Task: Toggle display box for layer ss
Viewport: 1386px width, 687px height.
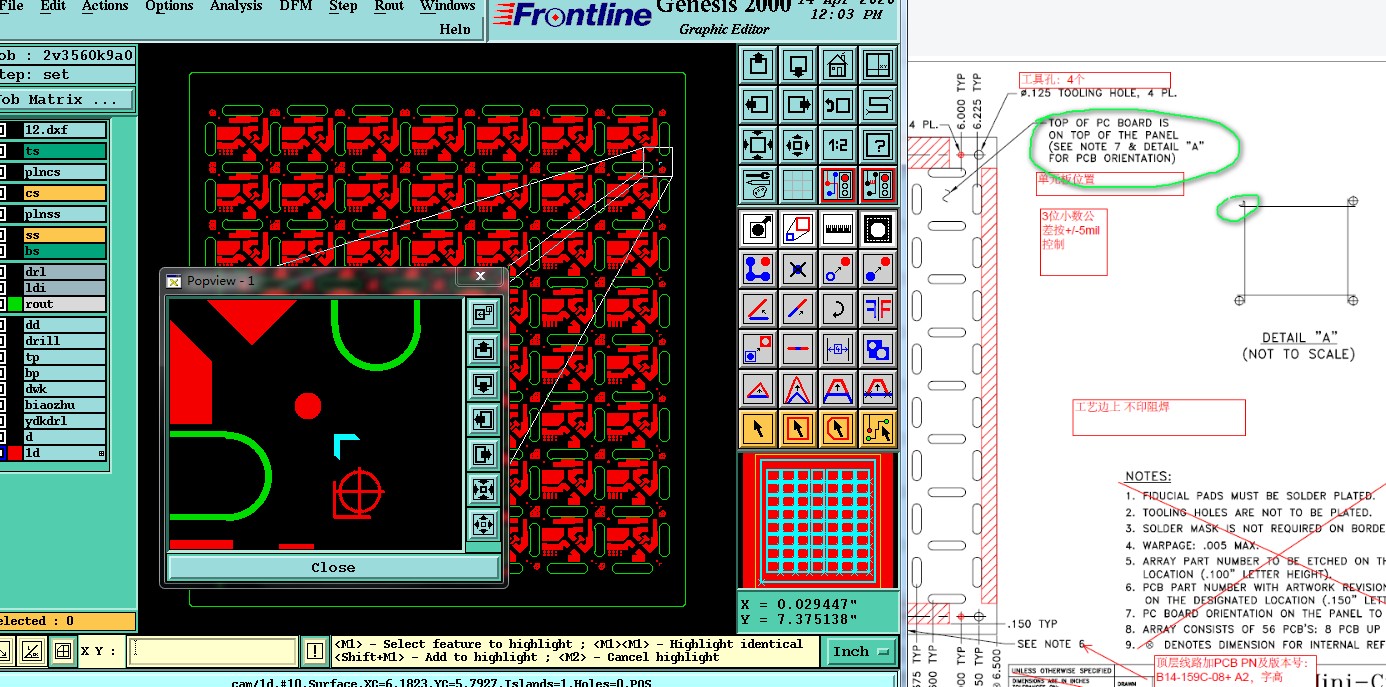Action: click(x=3, y=235)
